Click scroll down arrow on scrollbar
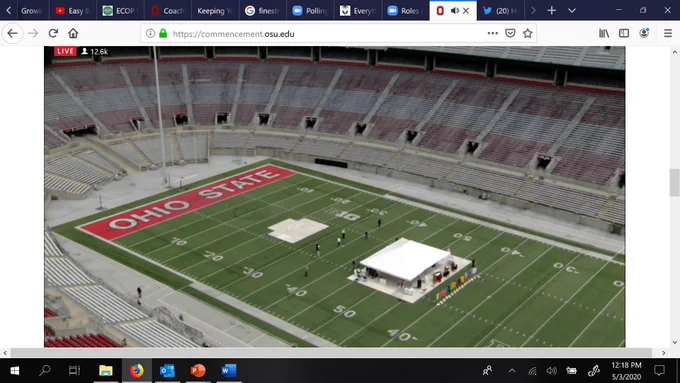Viewport: 680px width, 383px height. coord(674,342)
